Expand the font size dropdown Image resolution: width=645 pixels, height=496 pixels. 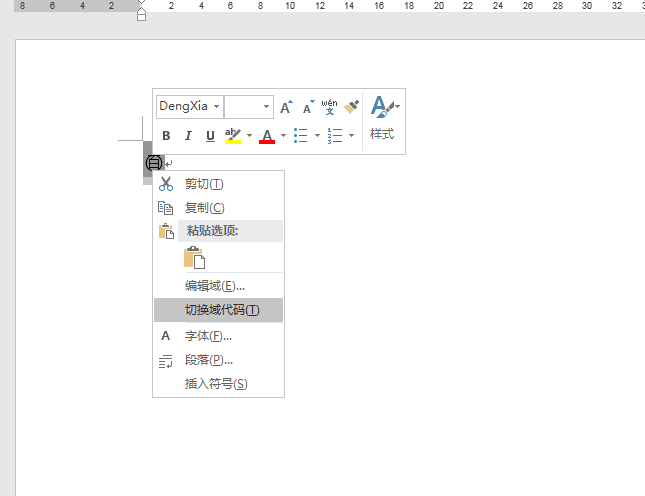[x=266, y=107]
